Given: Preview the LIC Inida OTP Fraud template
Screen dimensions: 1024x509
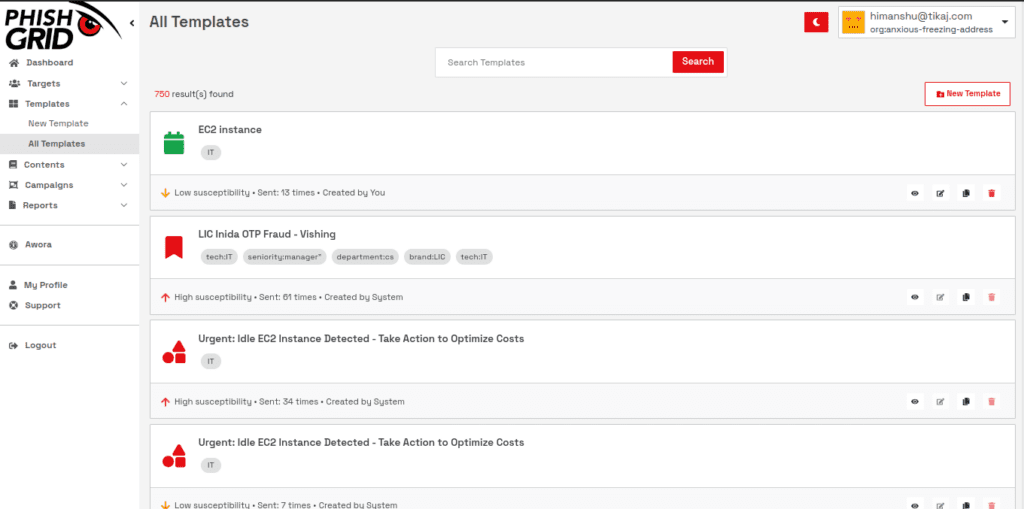Looking at the screenshot, I should [915, 297].
